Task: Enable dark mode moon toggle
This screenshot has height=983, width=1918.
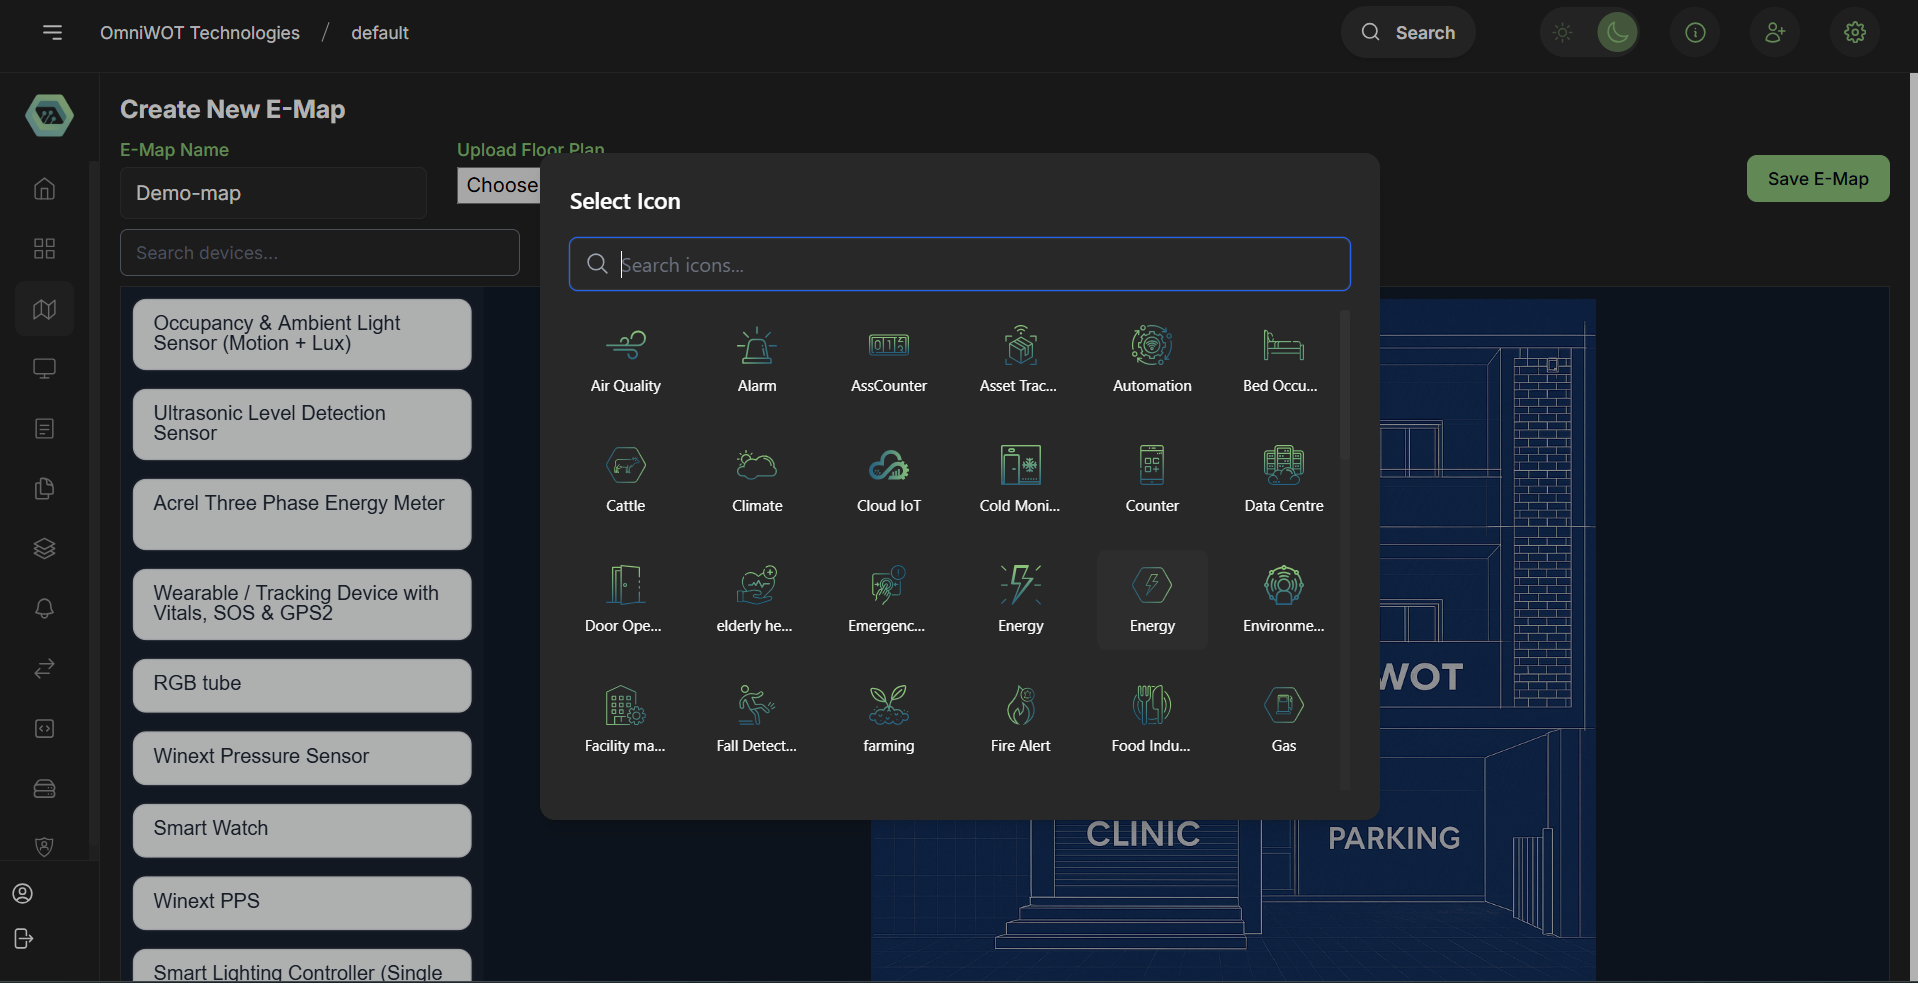Action: pyautogui.click(x=1616, y=33)
